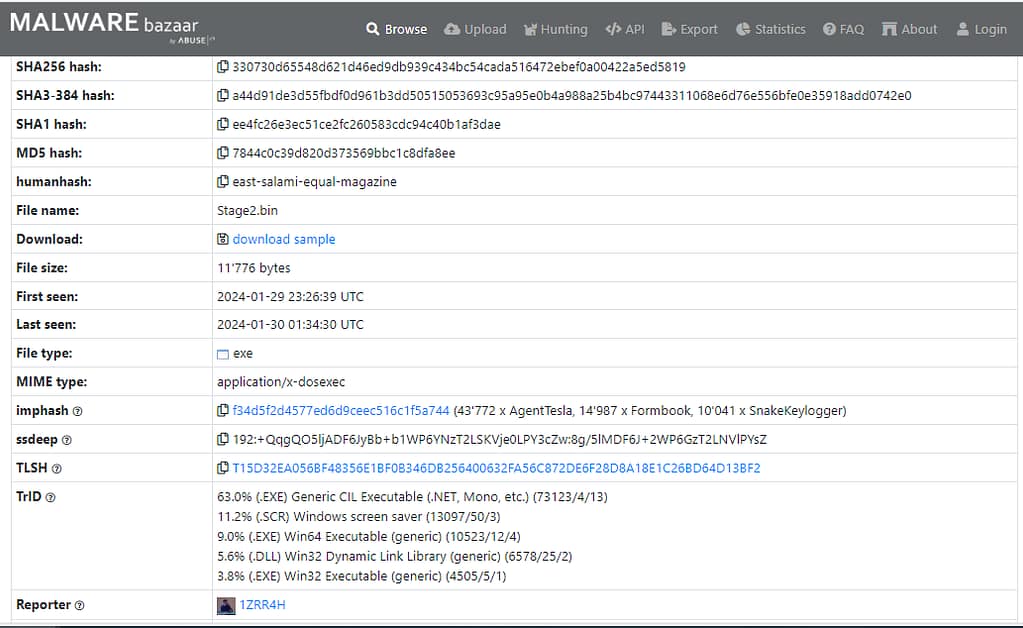The height and width of the screenshot is (628, 1023).
Task: Navigate to the Statistics page
Action: (770, 29)
